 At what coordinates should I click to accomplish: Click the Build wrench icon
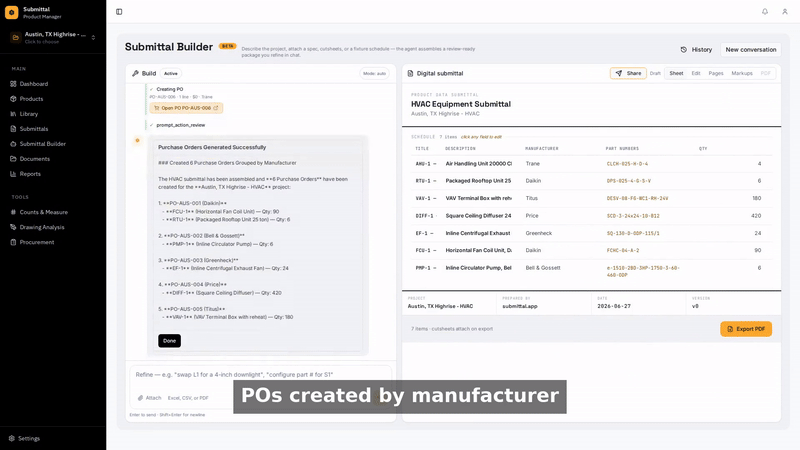135,73
